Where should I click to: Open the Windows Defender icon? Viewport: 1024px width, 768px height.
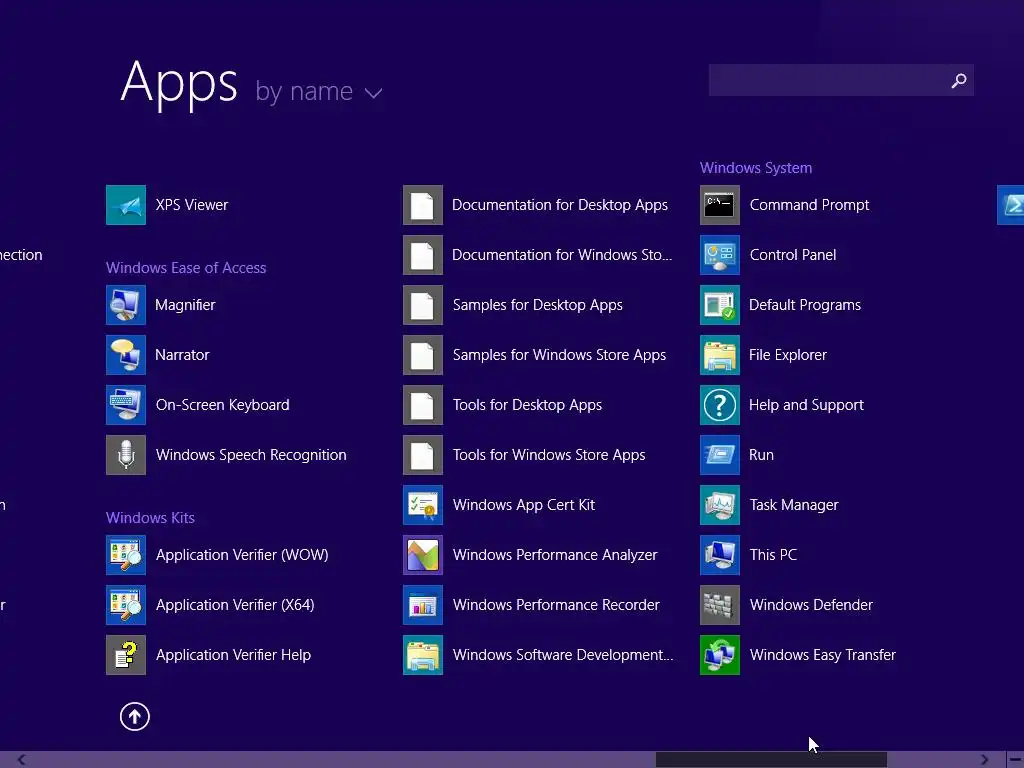tap(720, 605)
